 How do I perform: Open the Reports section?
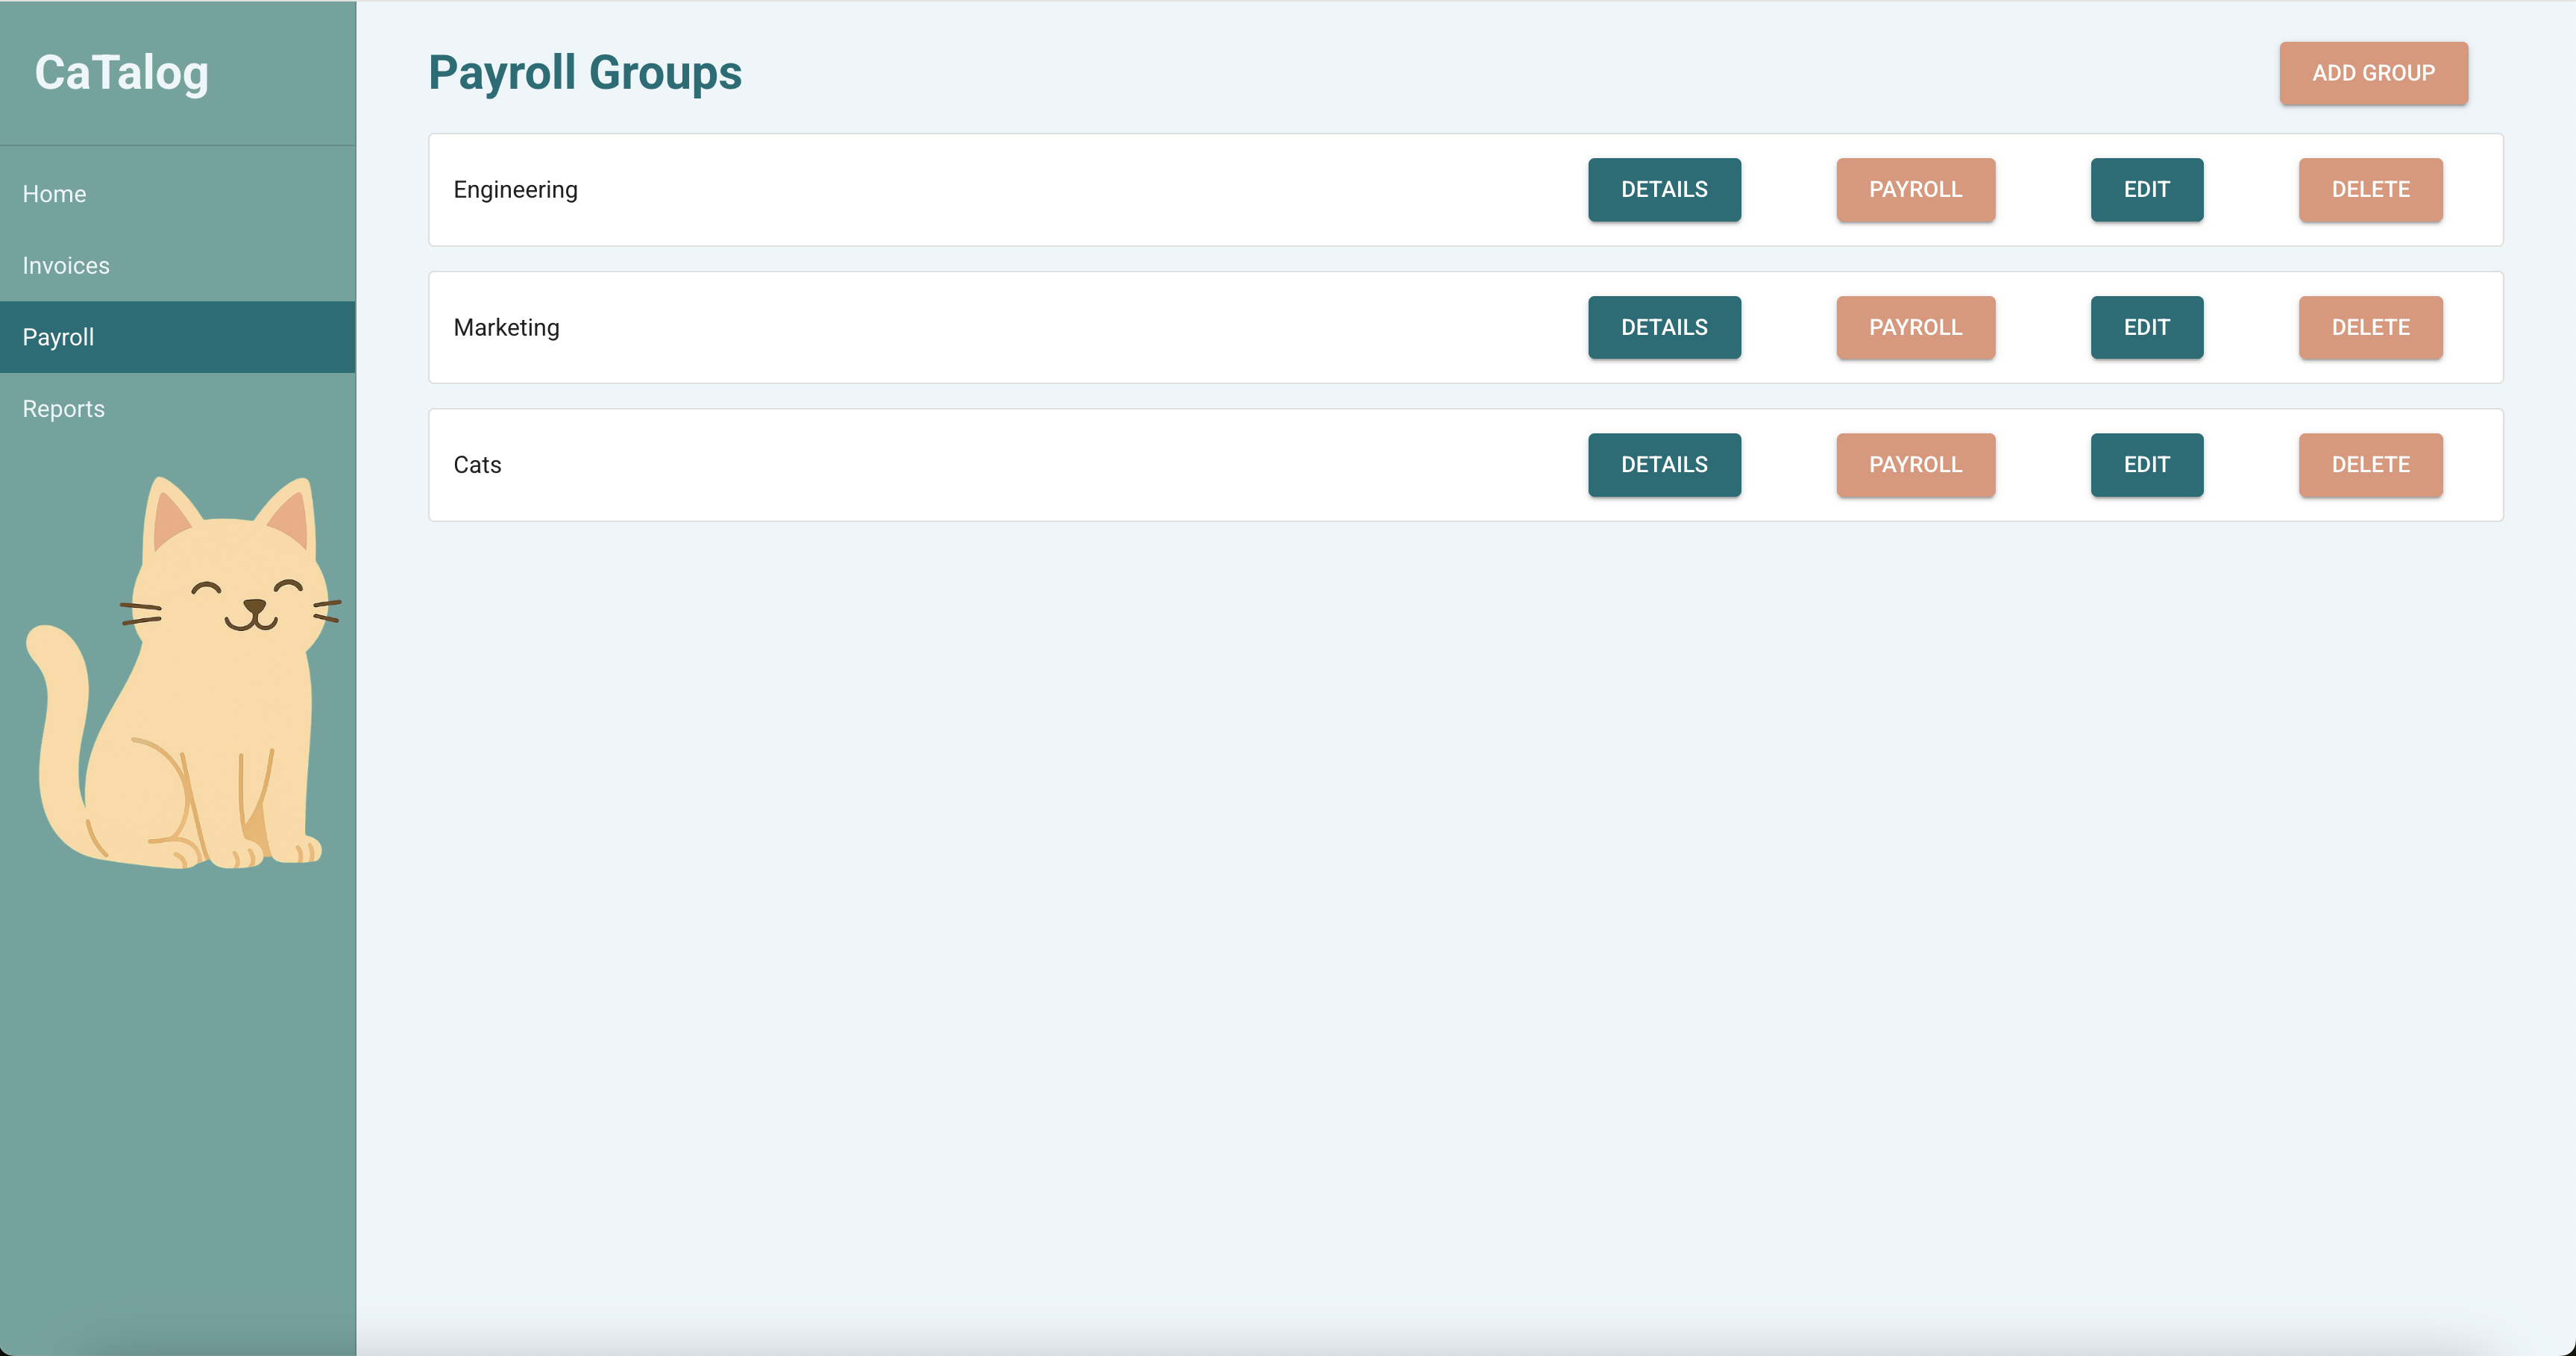[63, 408]
